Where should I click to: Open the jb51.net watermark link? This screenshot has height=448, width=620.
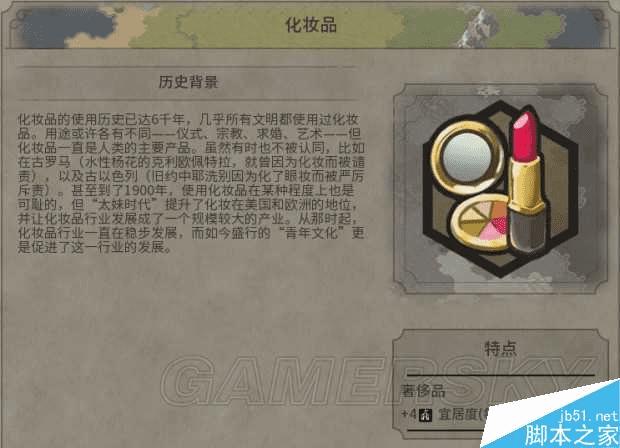pyautogui.click(x=588, y=416)
